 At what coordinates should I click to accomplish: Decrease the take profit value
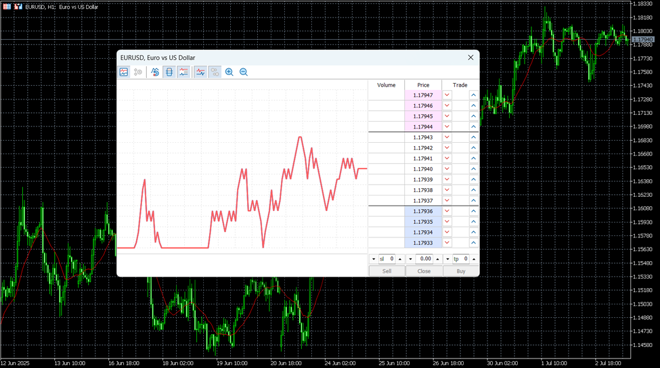447,259
